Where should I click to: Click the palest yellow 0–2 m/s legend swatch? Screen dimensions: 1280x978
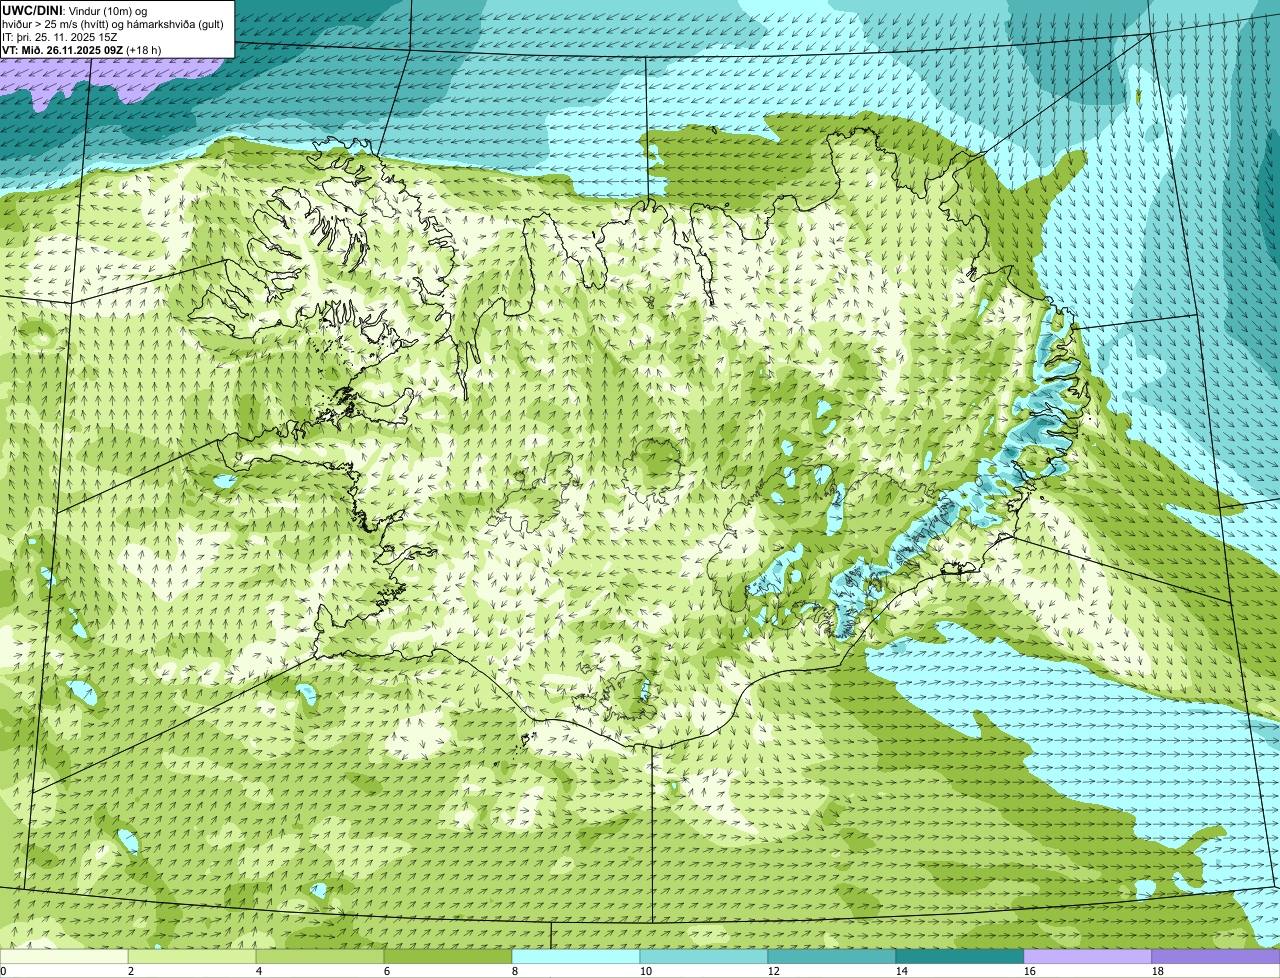(64, 956)
